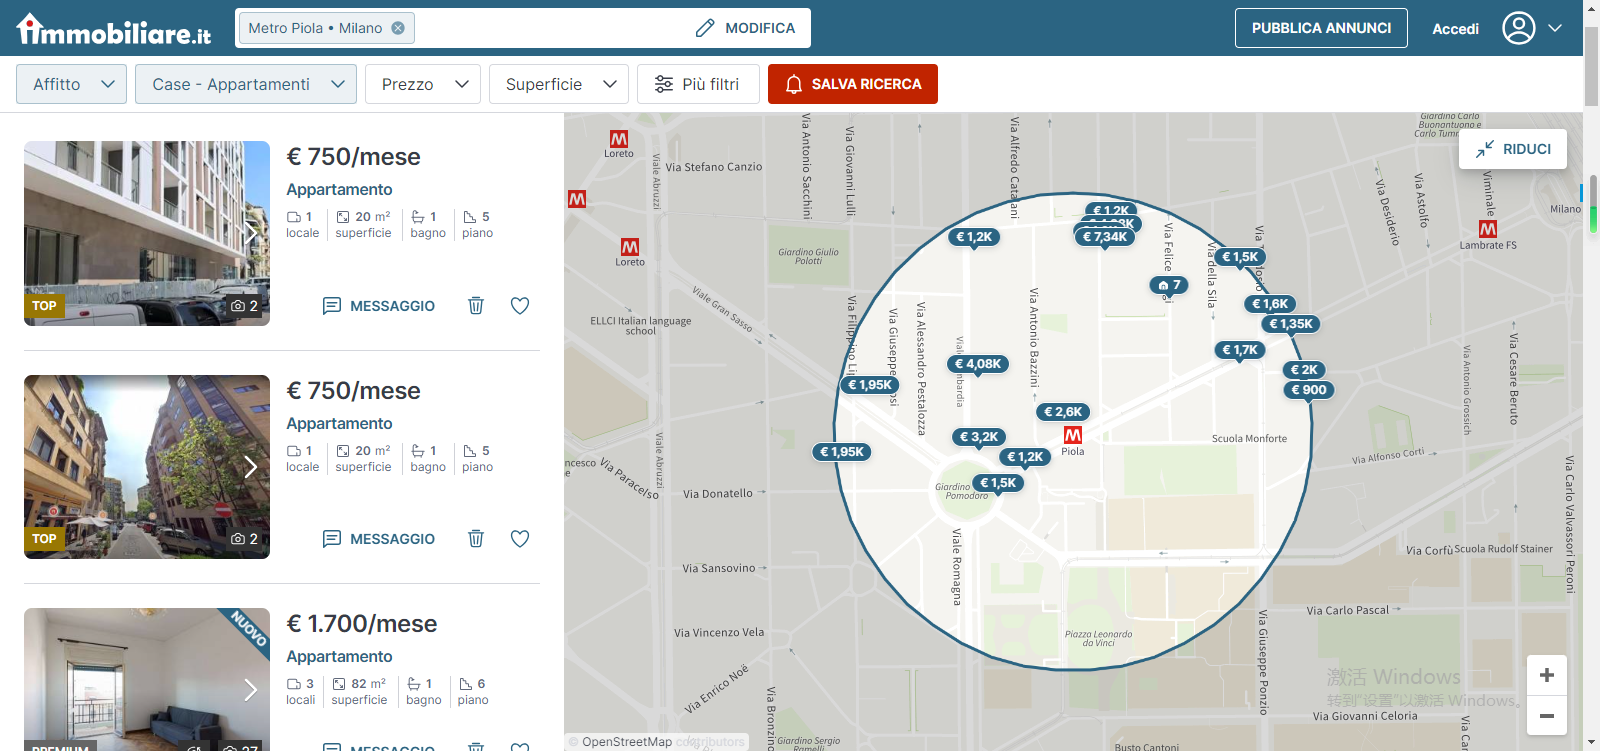
Task: Send MESSAGGIO for the second € 750 listing
Action: click(x=379, y=539)
